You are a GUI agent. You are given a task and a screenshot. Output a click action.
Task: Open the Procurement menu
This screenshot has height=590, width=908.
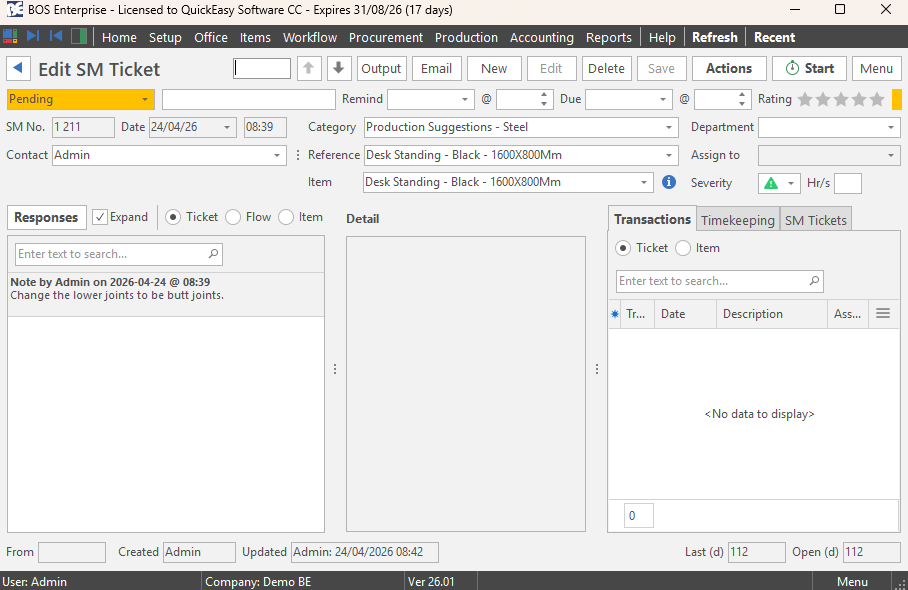click(386, 37)
